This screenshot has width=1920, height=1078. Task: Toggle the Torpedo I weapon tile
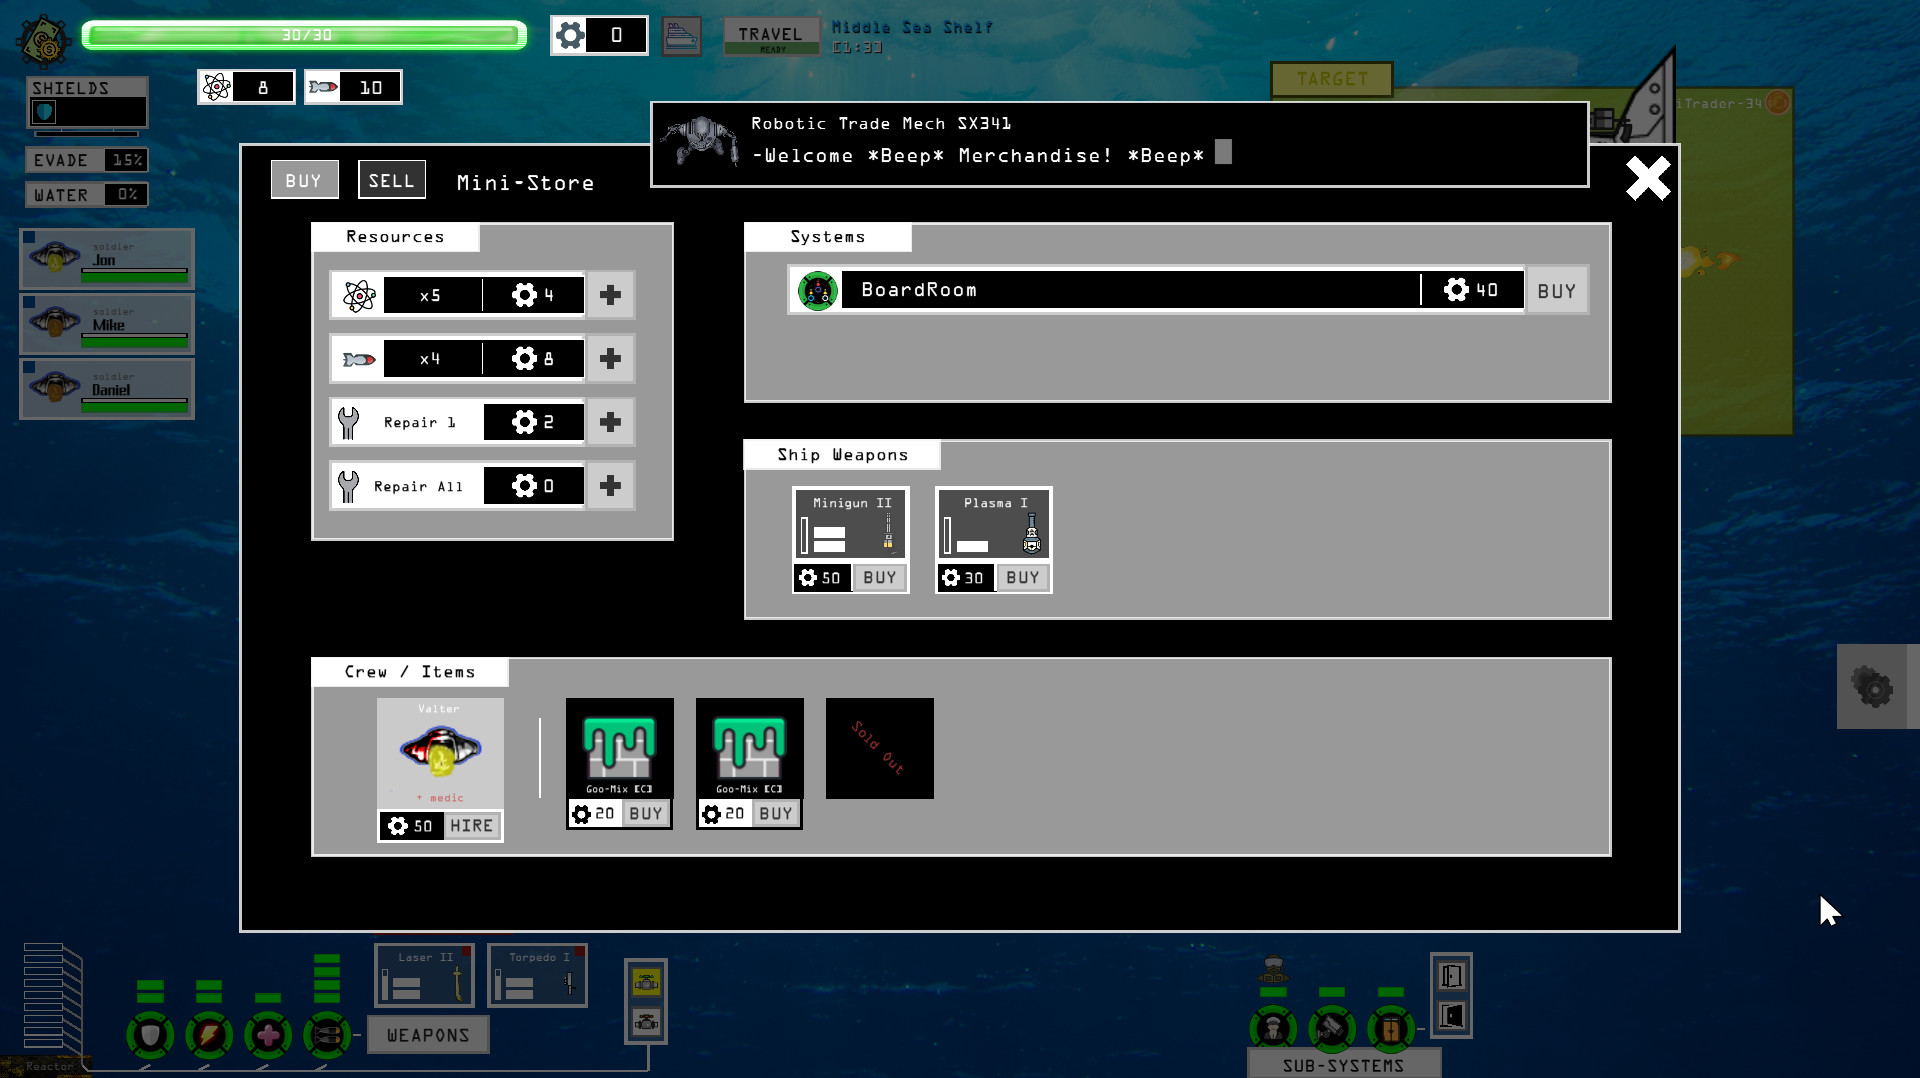pos(537,975)
